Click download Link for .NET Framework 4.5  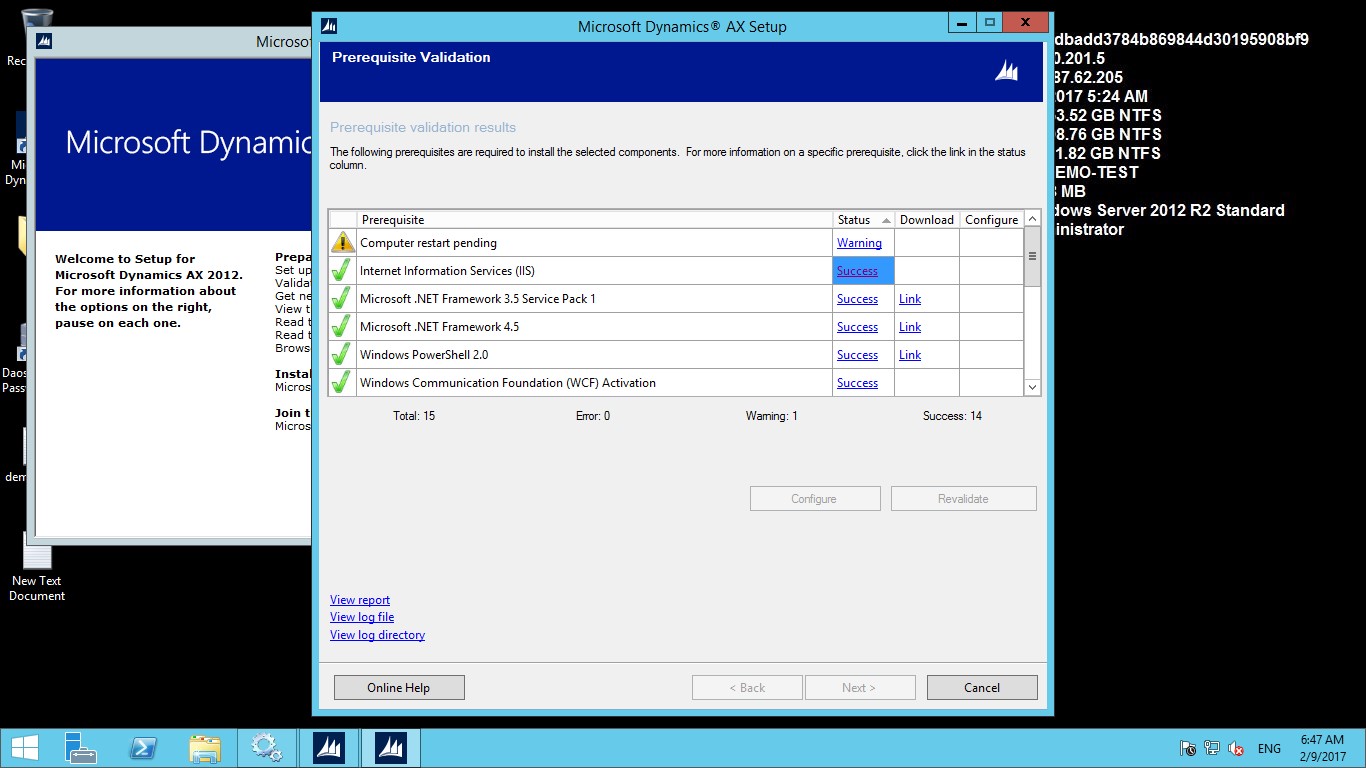click(x=910, y=327)
